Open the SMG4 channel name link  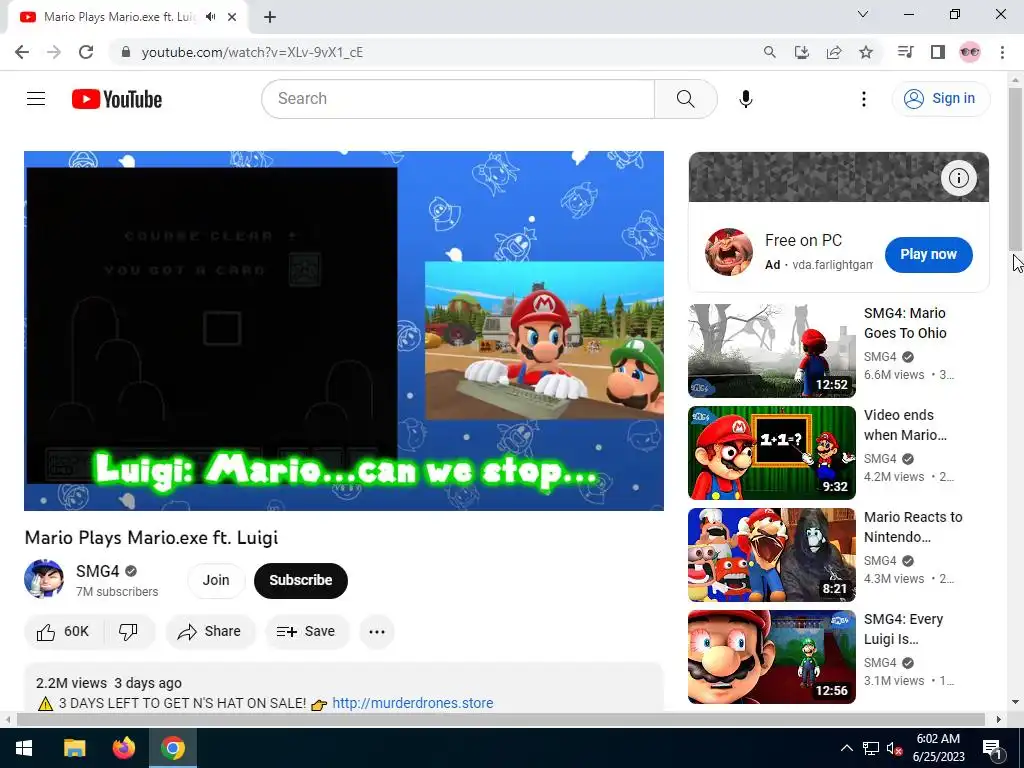97,571
